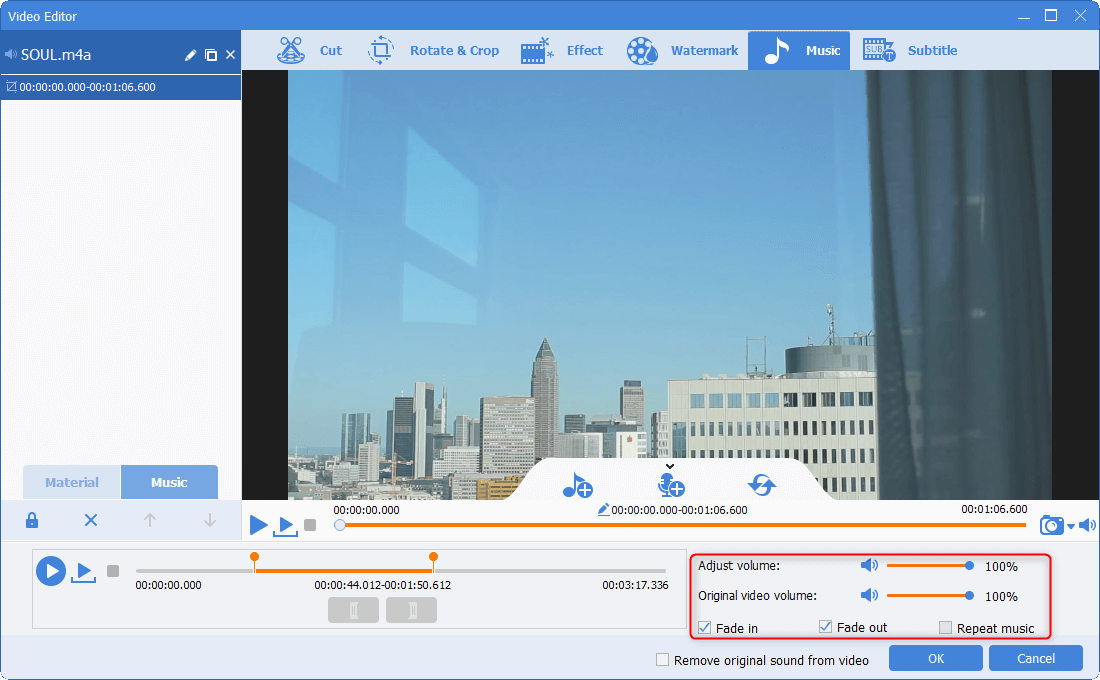Click the 00:03:17.336 music duration text

tap(635, 585)
